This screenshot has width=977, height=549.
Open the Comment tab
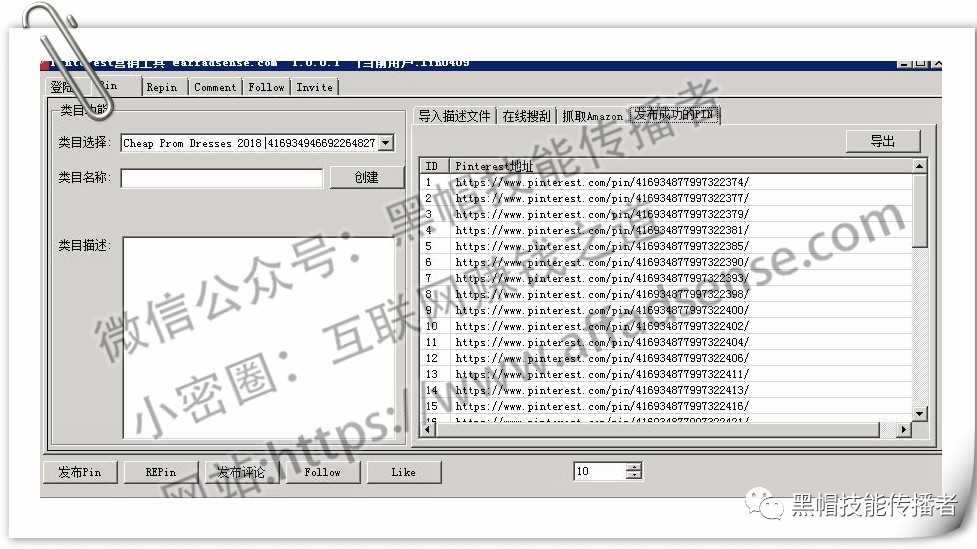click(x=215, y=87)
